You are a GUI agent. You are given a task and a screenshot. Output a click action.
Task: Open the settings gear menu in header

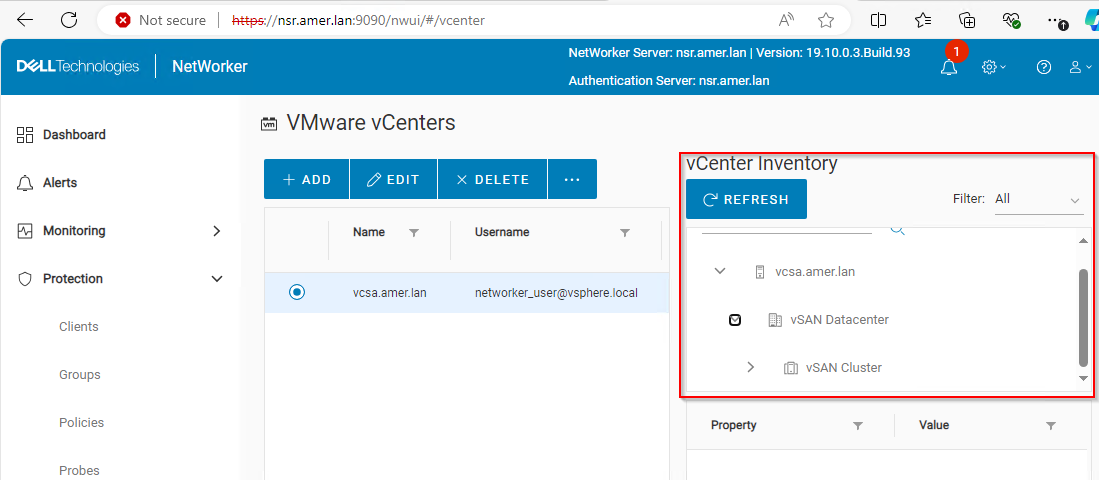tap(994, 67)
